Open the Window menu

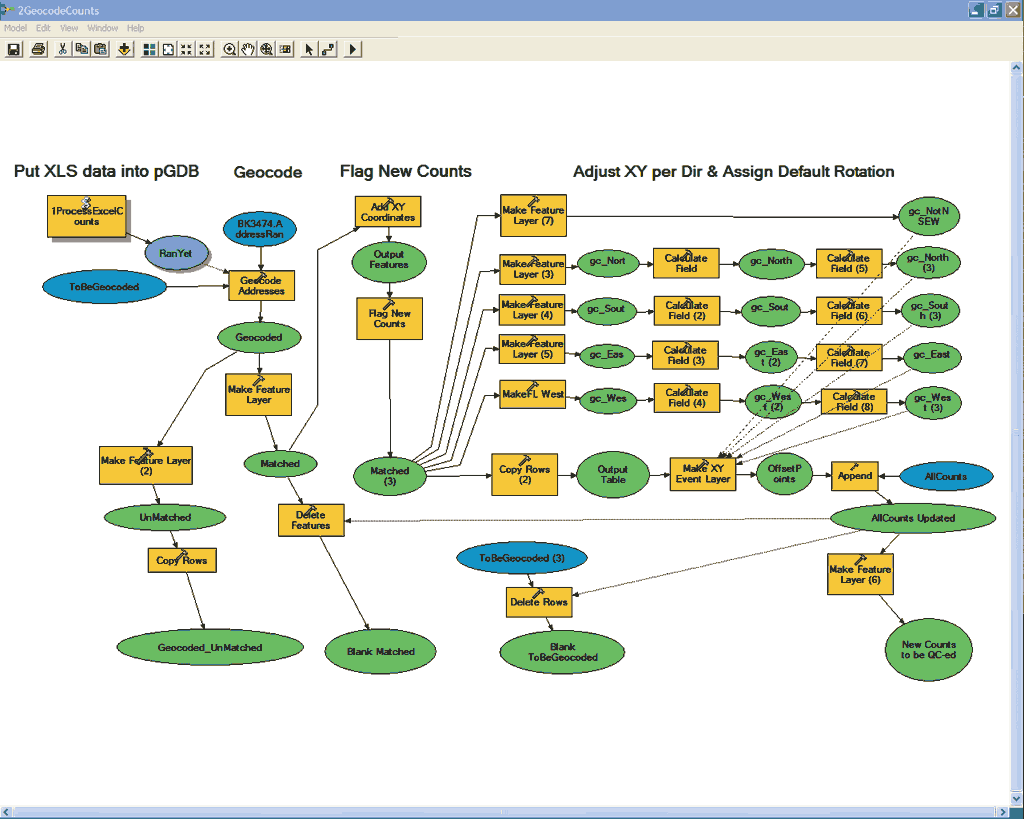(103, 28)
